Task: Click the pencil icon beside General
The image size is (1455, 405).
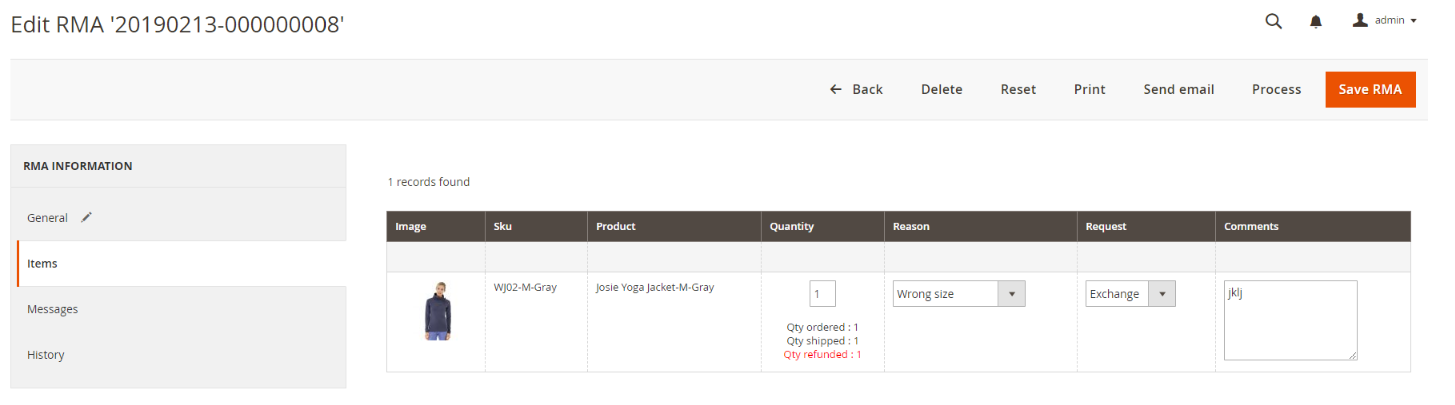Action: (87, 217)
